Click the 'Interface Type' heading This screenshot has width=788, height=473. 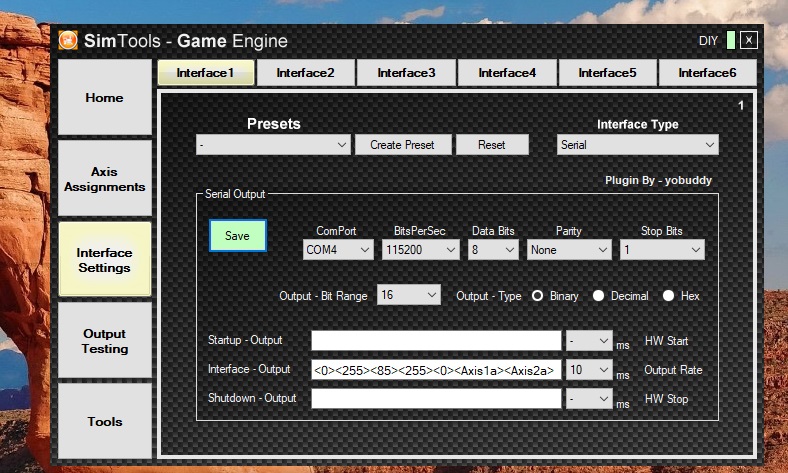pyautogui.click(x=637, y=124)
